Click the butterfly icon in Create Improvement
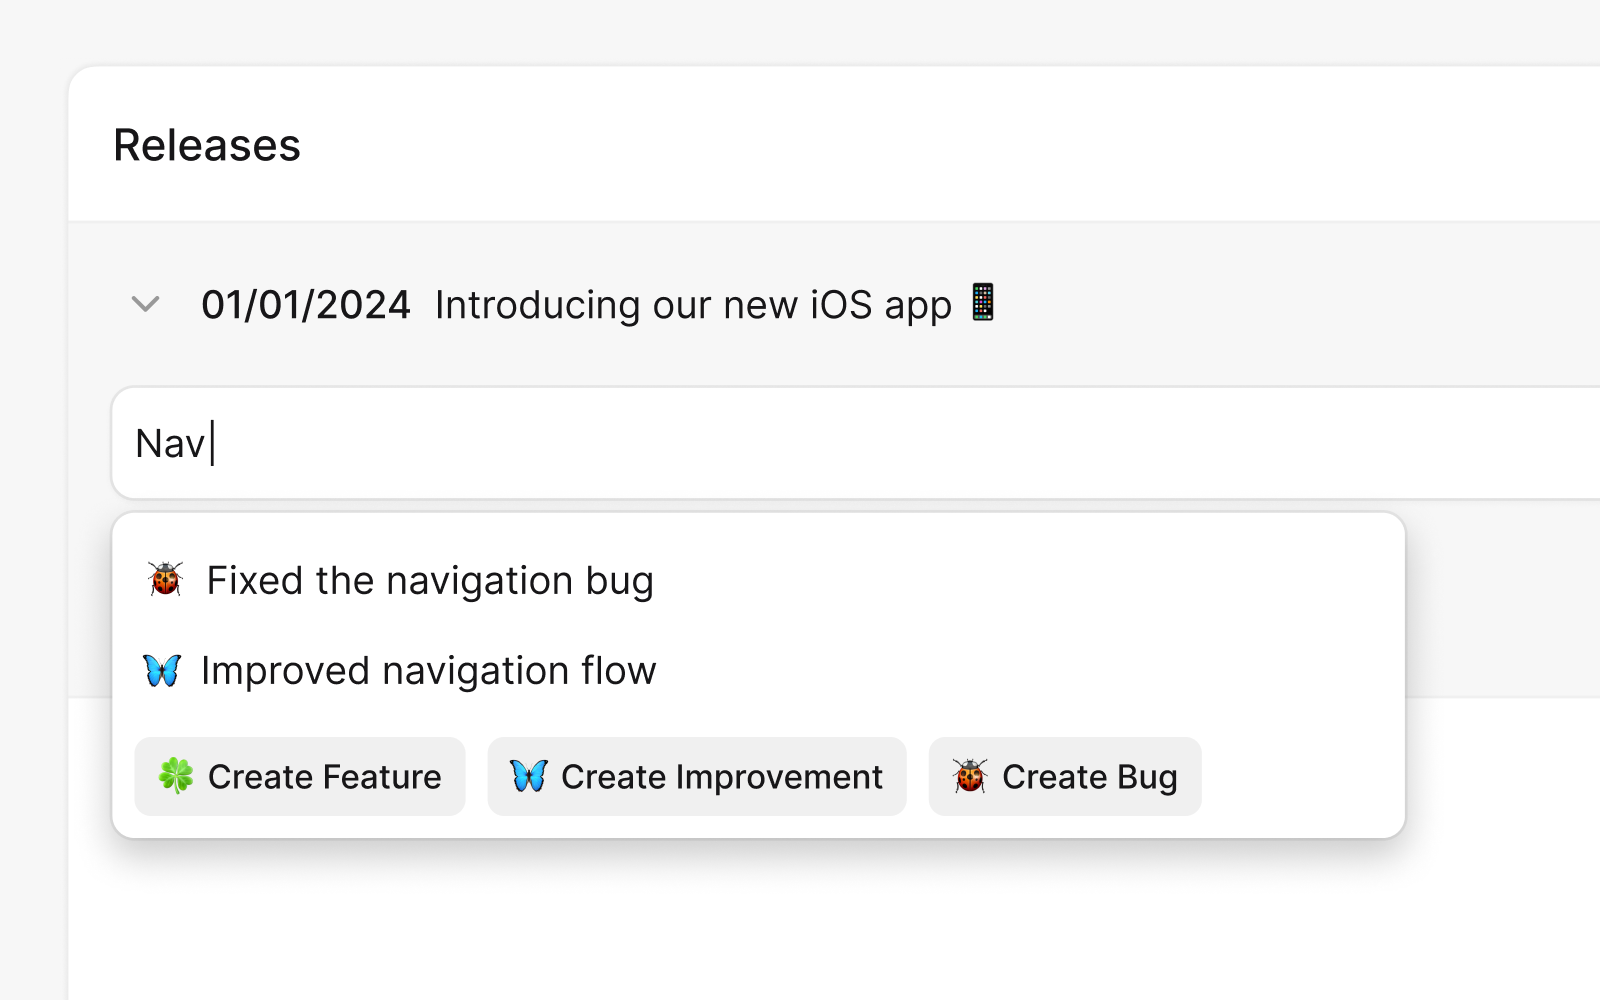This screenshot has height=1000, width=1600. tap(529, 776)
